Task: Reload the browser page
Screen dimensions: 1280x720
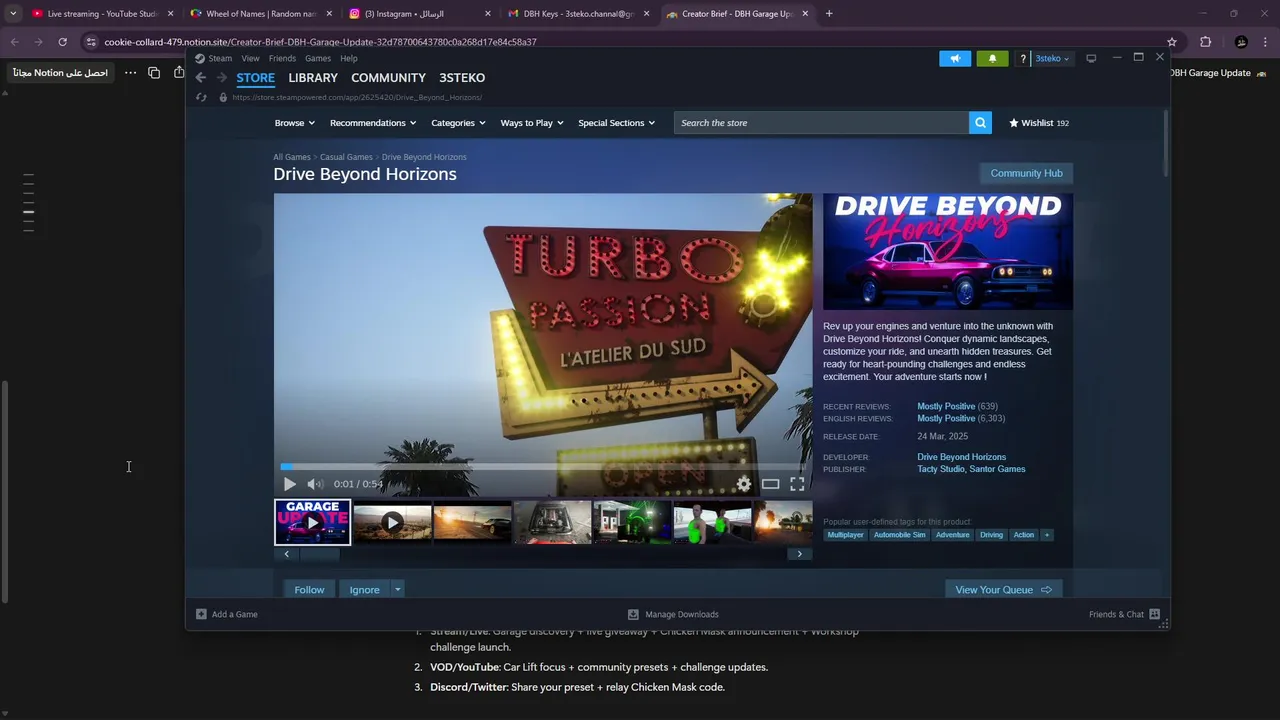Action: (62, 42)
